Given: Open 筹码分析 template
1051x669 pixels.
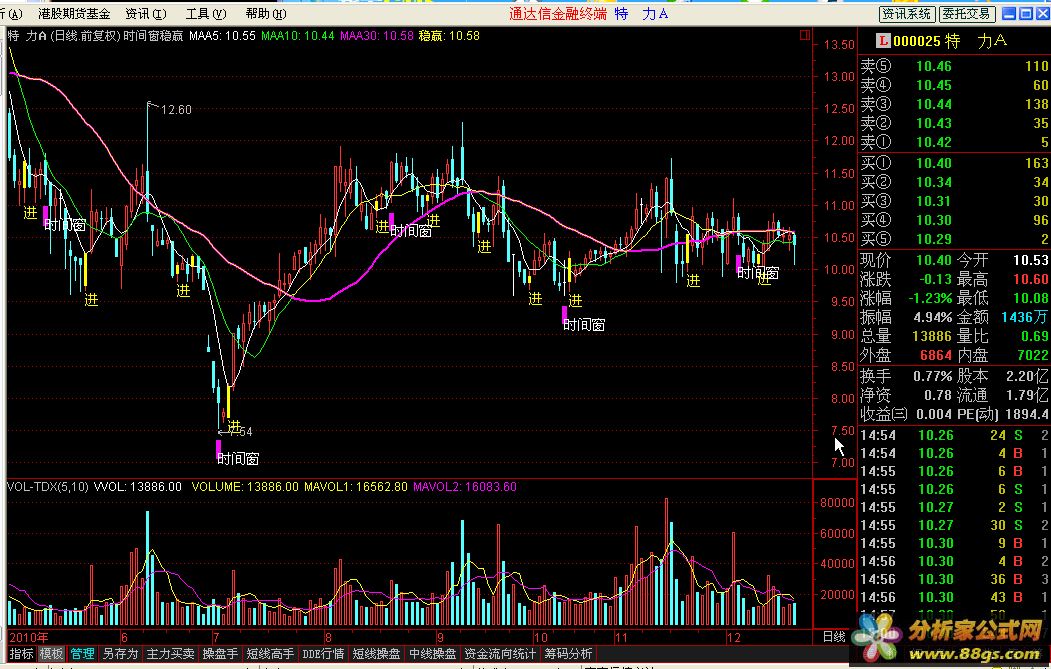Looking at the screenshot, I should 568,654.
